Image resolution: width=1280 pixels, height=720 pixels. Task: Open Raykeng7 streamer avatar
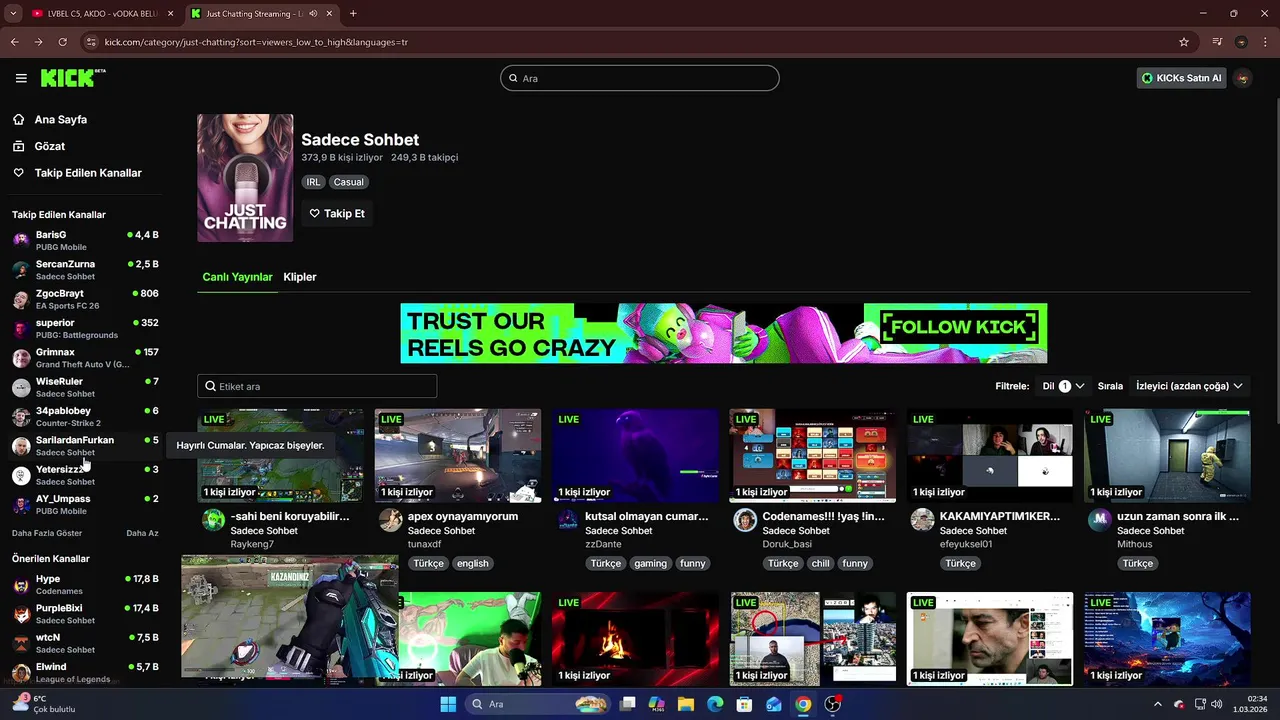coord(213,519)
